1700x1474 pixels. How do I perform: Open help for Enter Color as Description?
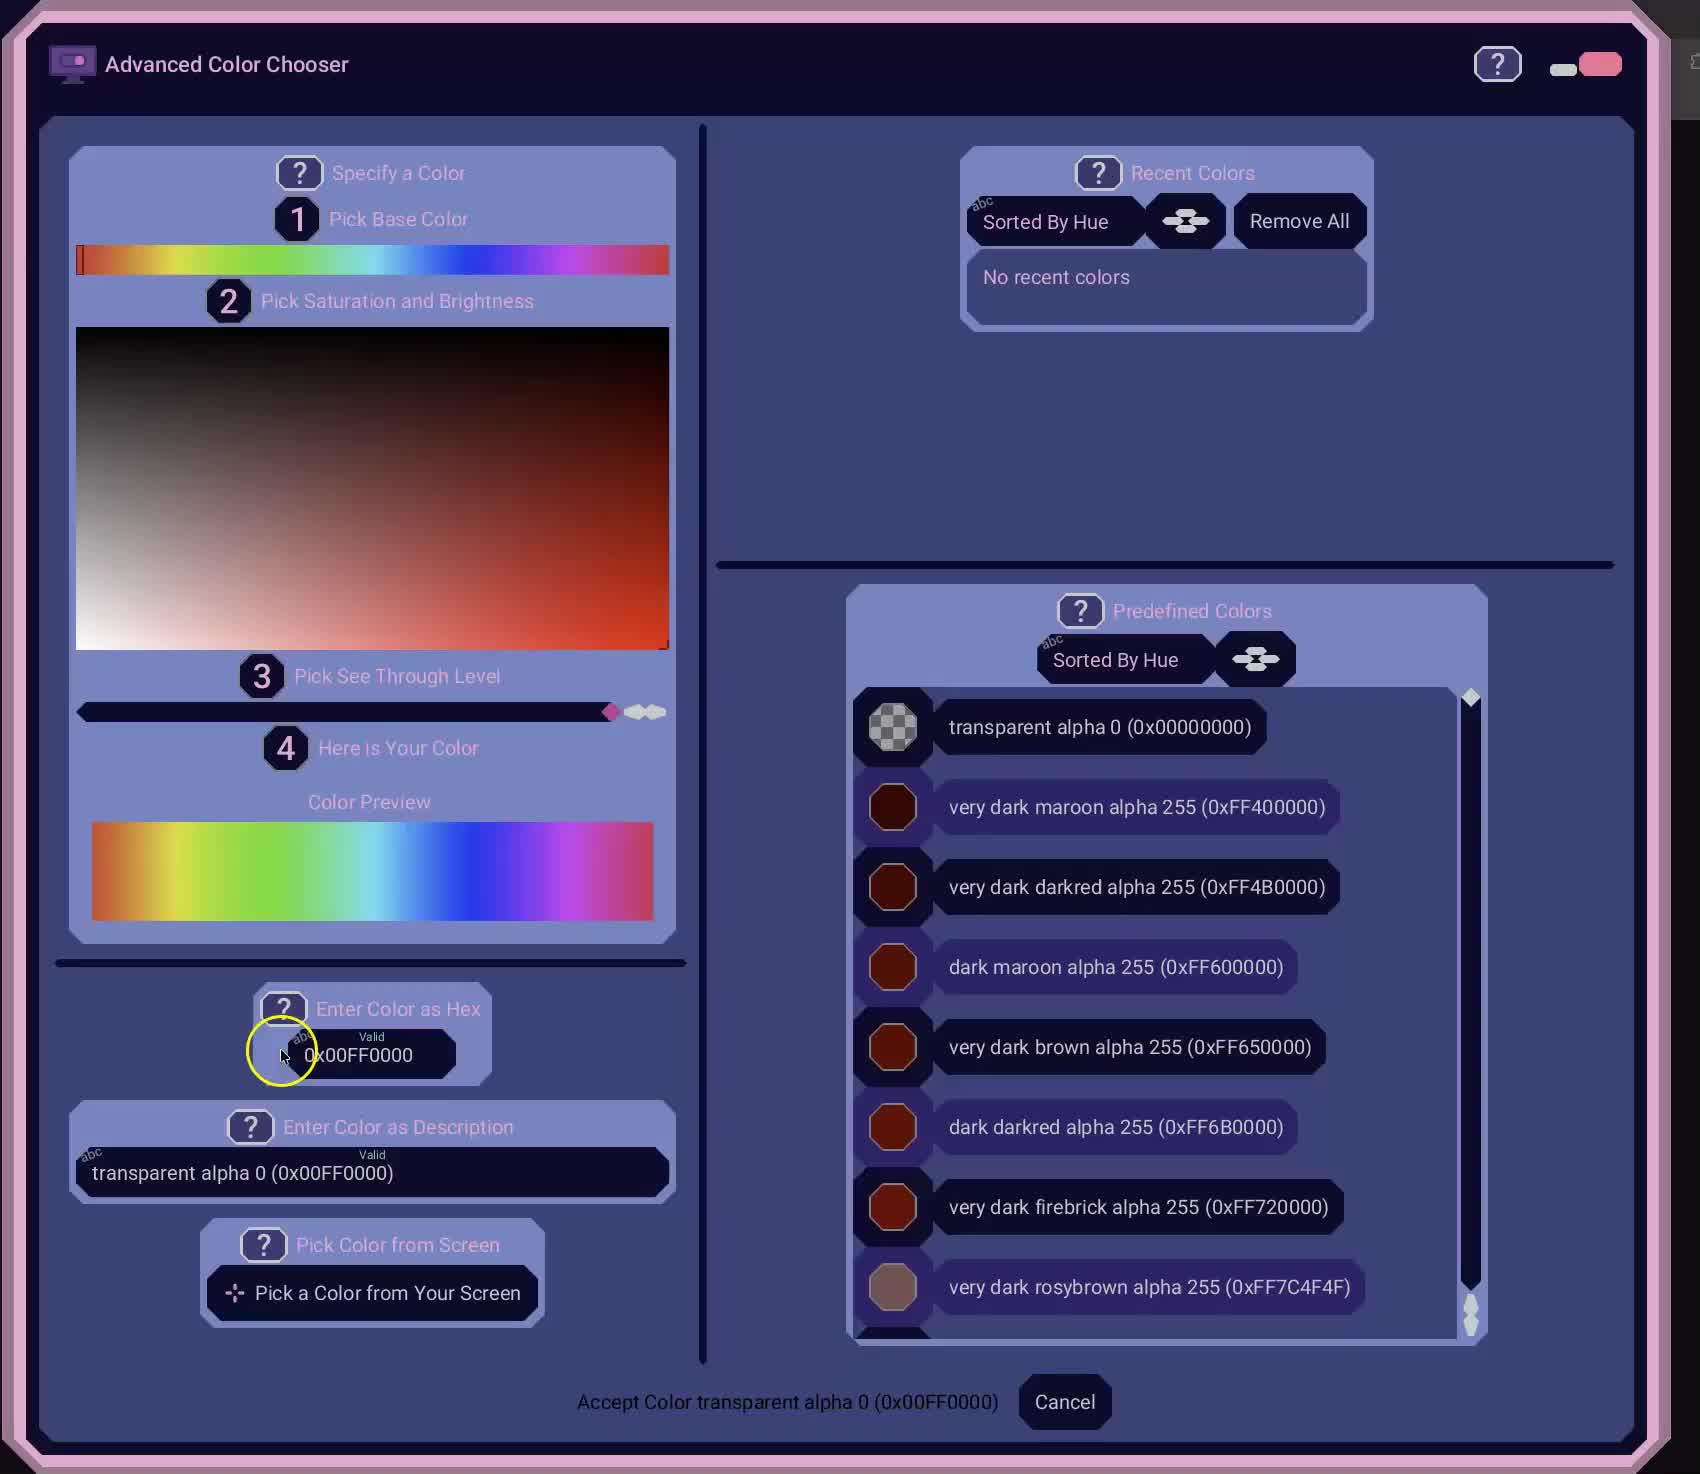[x=250, y=1127]
